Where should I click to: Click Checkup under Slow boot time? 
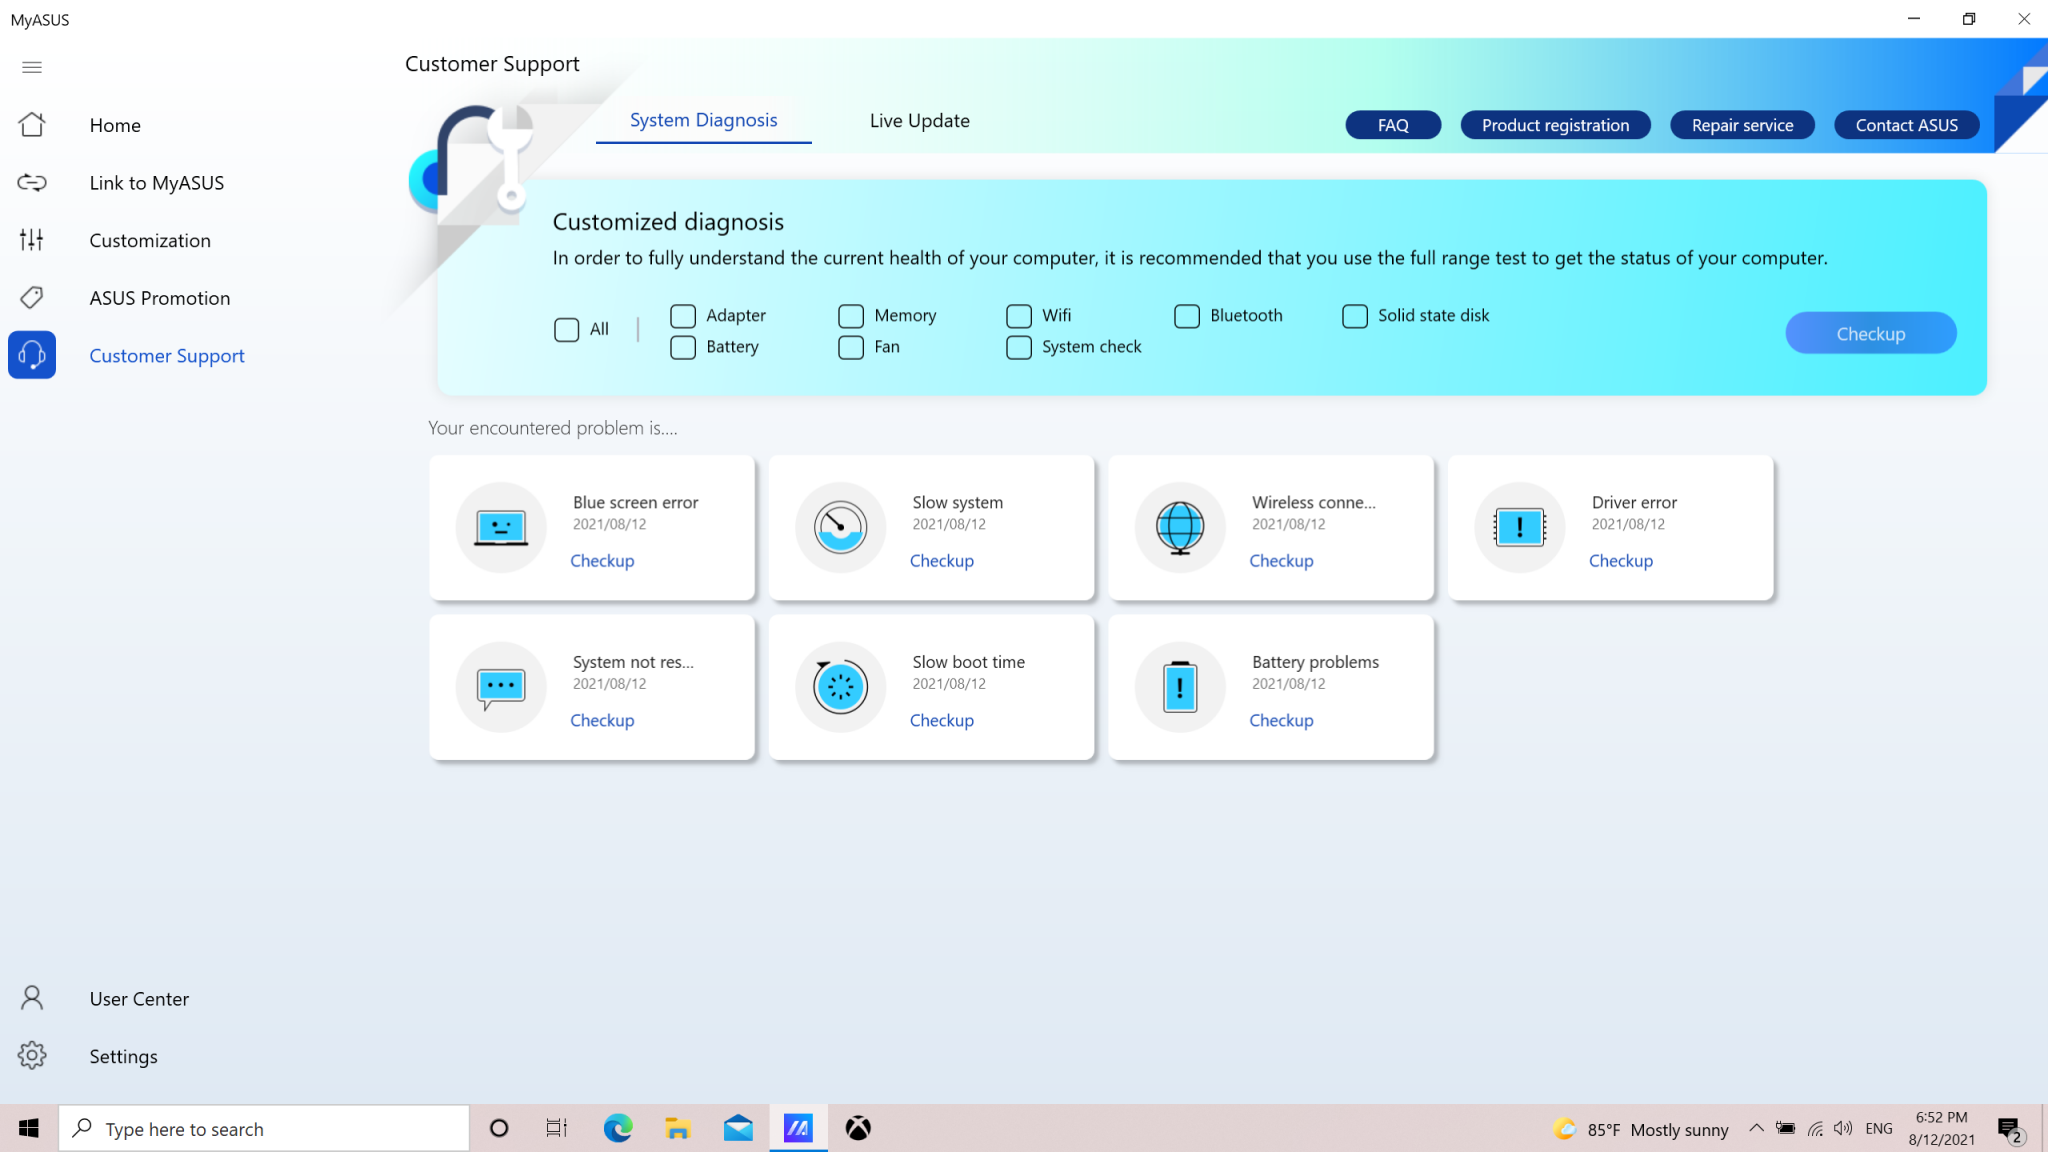pyautogui.click(x=941, y=721)
